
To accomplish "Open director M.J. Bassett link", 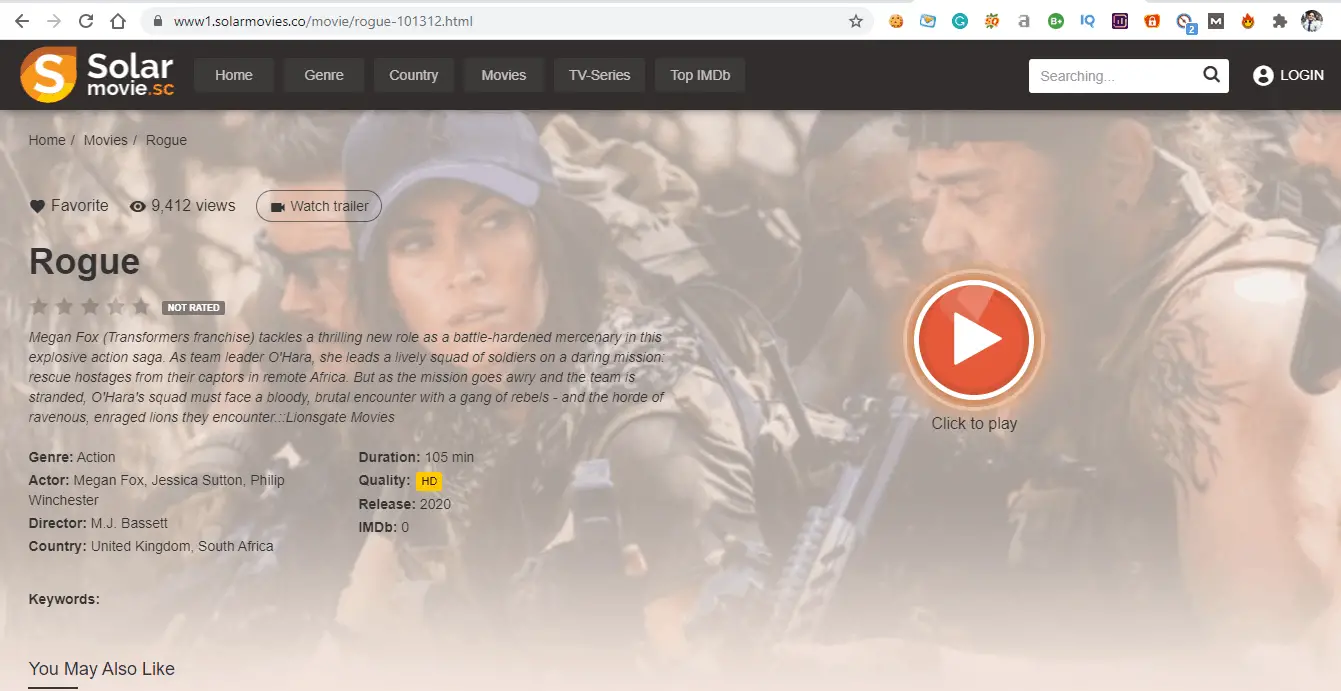I will click(129, 523).
